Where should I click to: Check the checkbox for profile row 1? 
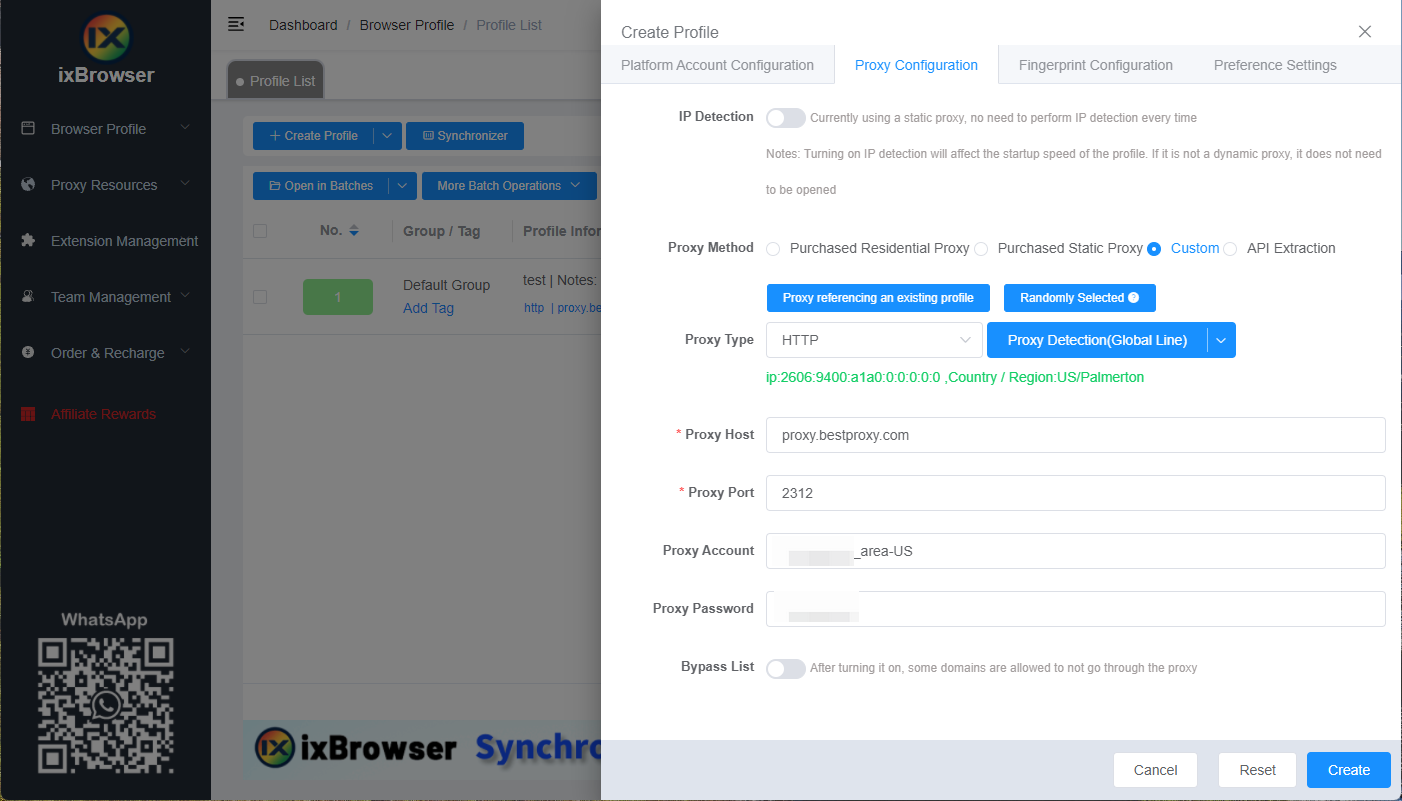(260, 297)
